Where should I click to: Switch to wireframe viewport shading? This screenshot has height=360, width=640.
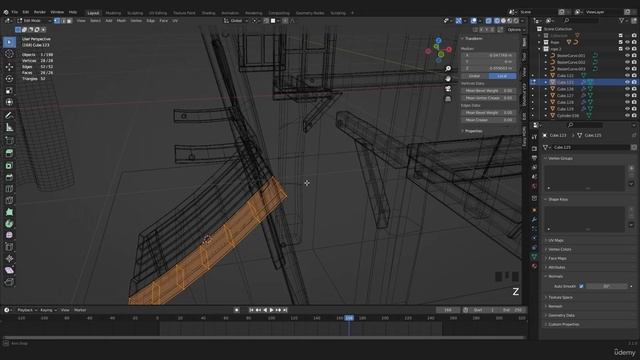(497, 20)
